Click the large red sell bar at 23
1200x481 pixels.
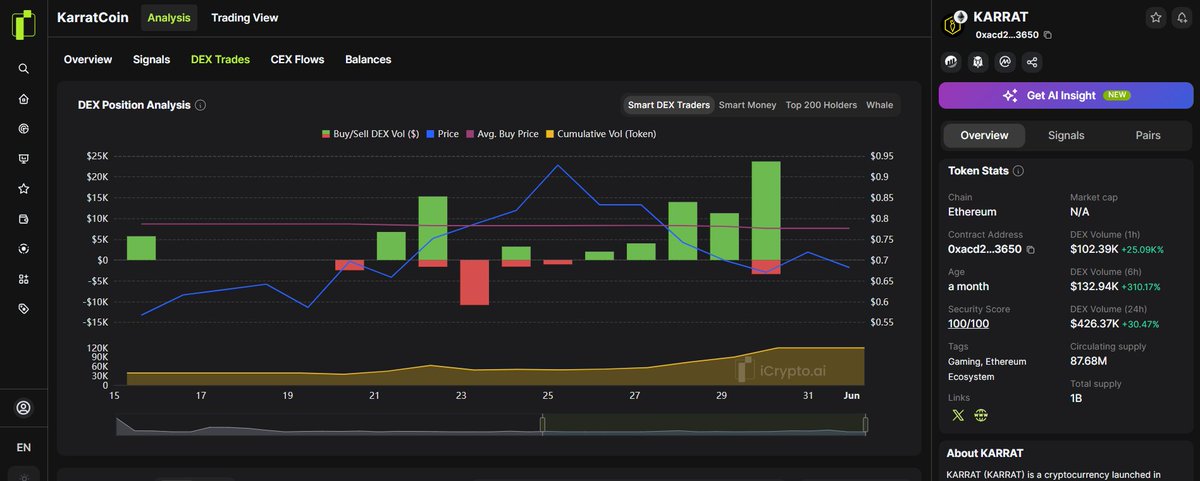(x=474, y=283)
